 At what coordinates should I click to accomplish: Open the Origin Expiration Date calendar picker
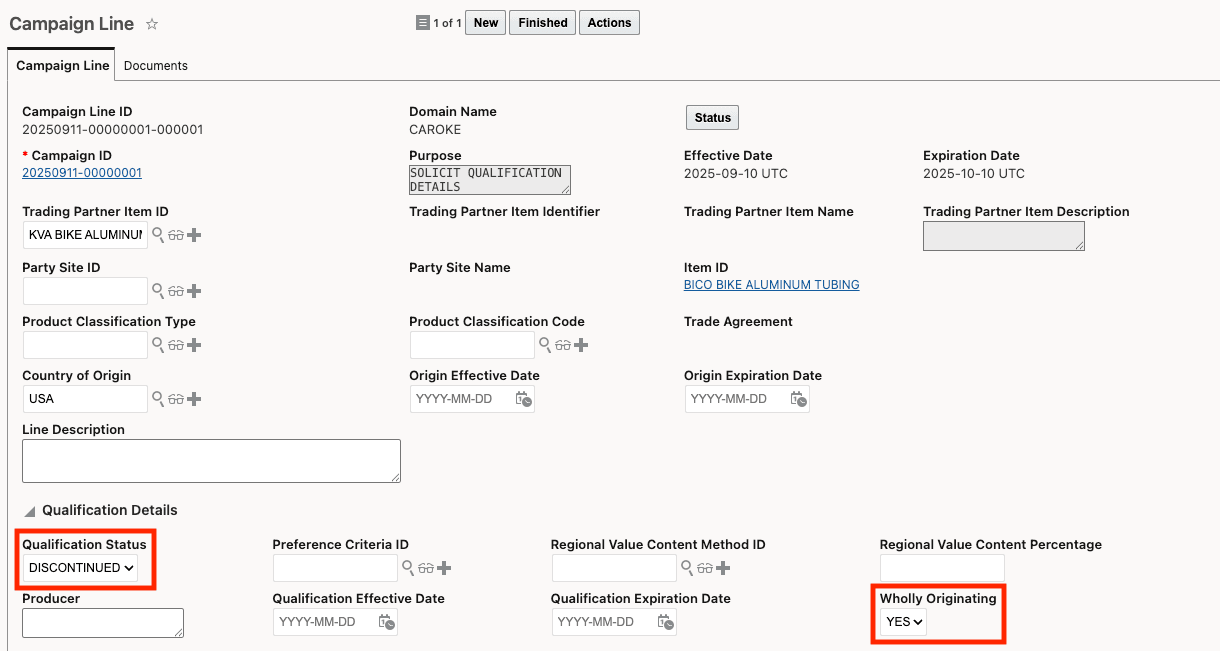click(x=798, y=399)
